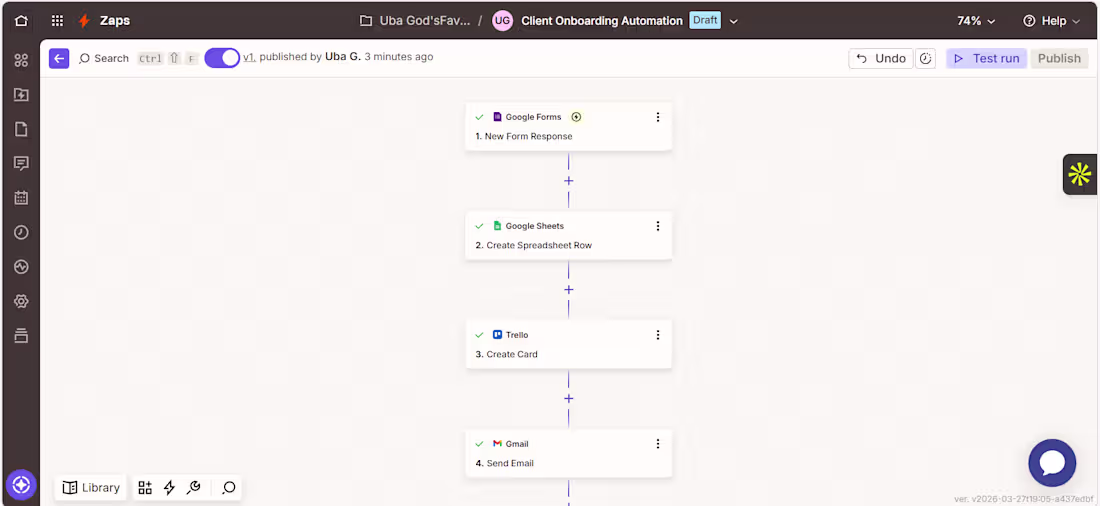The height and width of the screenshot is (506, 1100).
Task: Select the Google Forms trigger step
Action: 568,126
